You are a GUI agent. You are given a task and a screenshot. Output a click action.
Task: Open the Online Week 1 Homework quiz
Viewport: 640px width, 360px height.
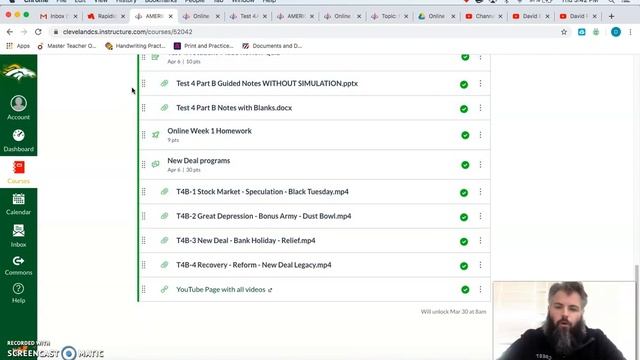tap(209, 131)
